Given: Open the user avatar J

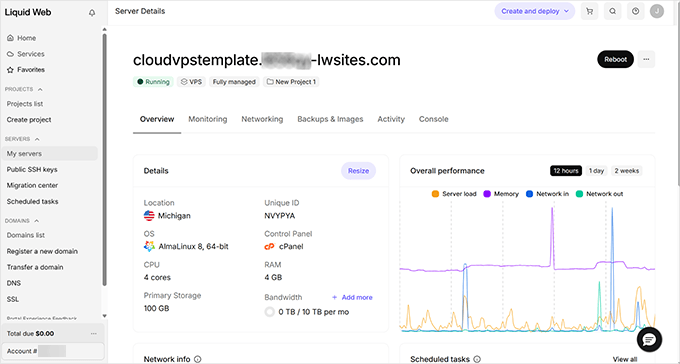Looking at the screenshot, I should point(657,11).
